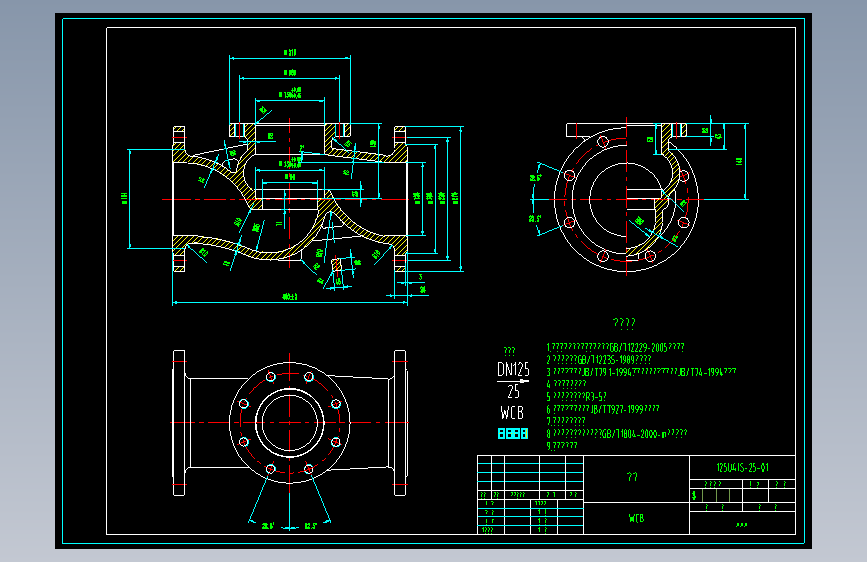
Task: Select the white DN125 text label
Action: [x=513, y=370]
